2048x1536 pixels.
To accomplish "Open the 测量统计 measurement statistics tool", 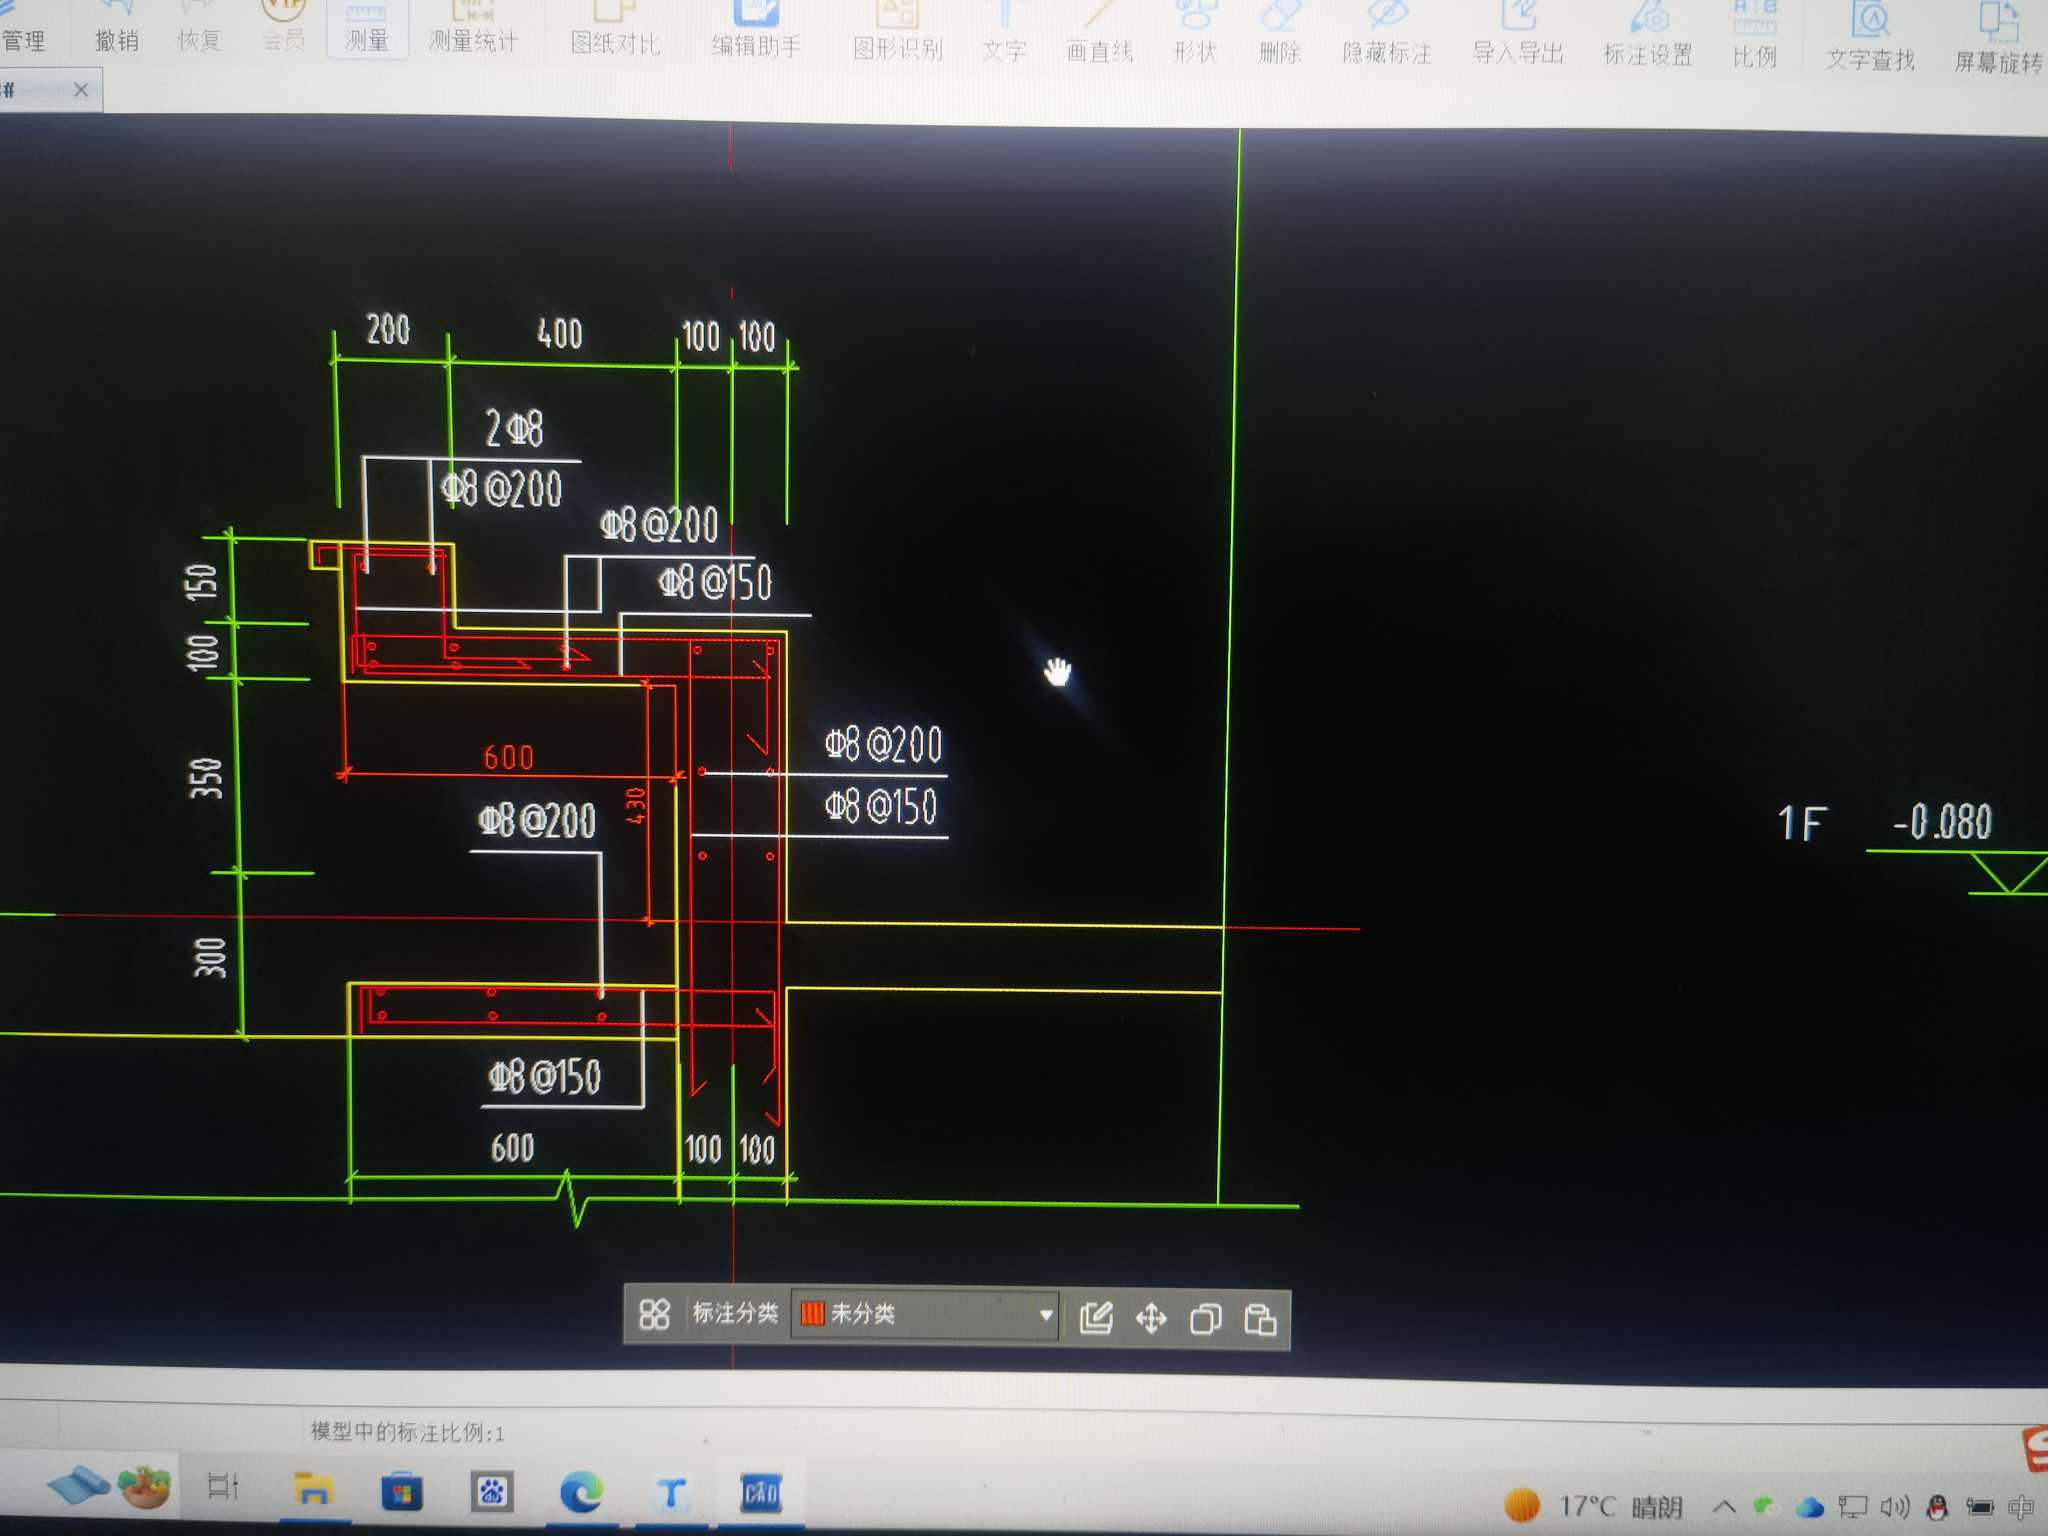I will 473,28.
